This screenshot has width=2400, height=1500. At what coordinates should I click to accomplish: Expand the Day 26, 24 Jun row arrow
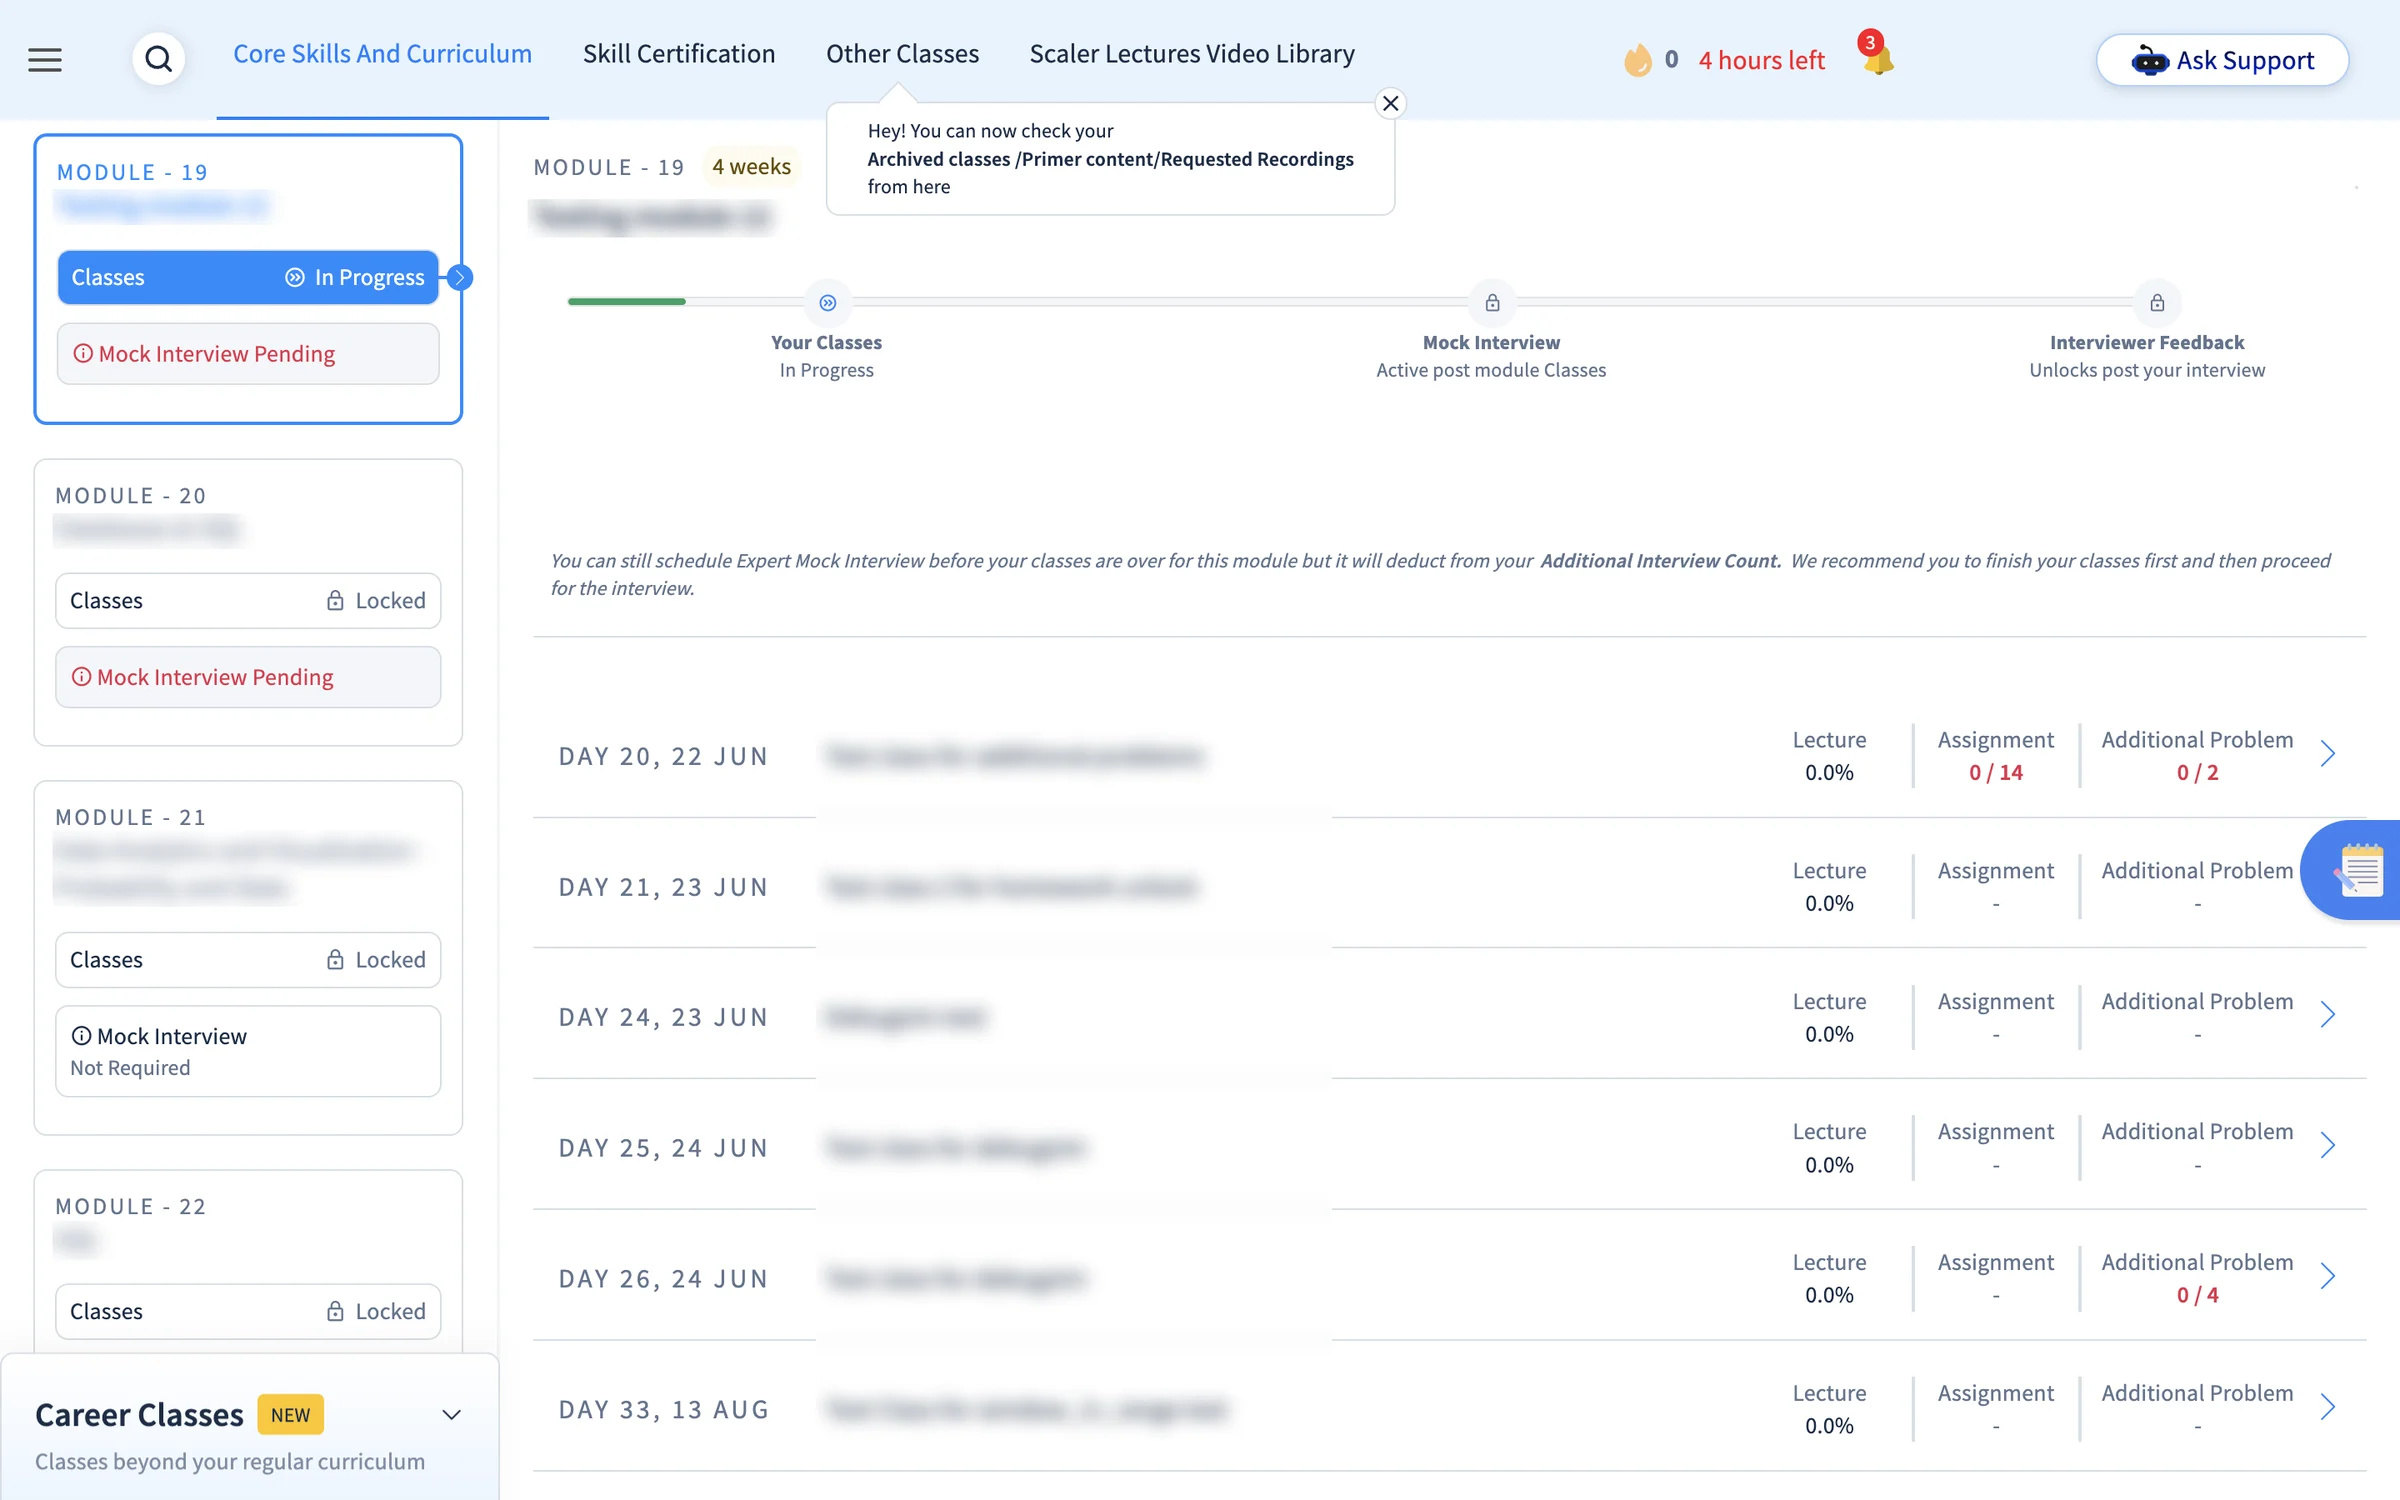2327,1277
